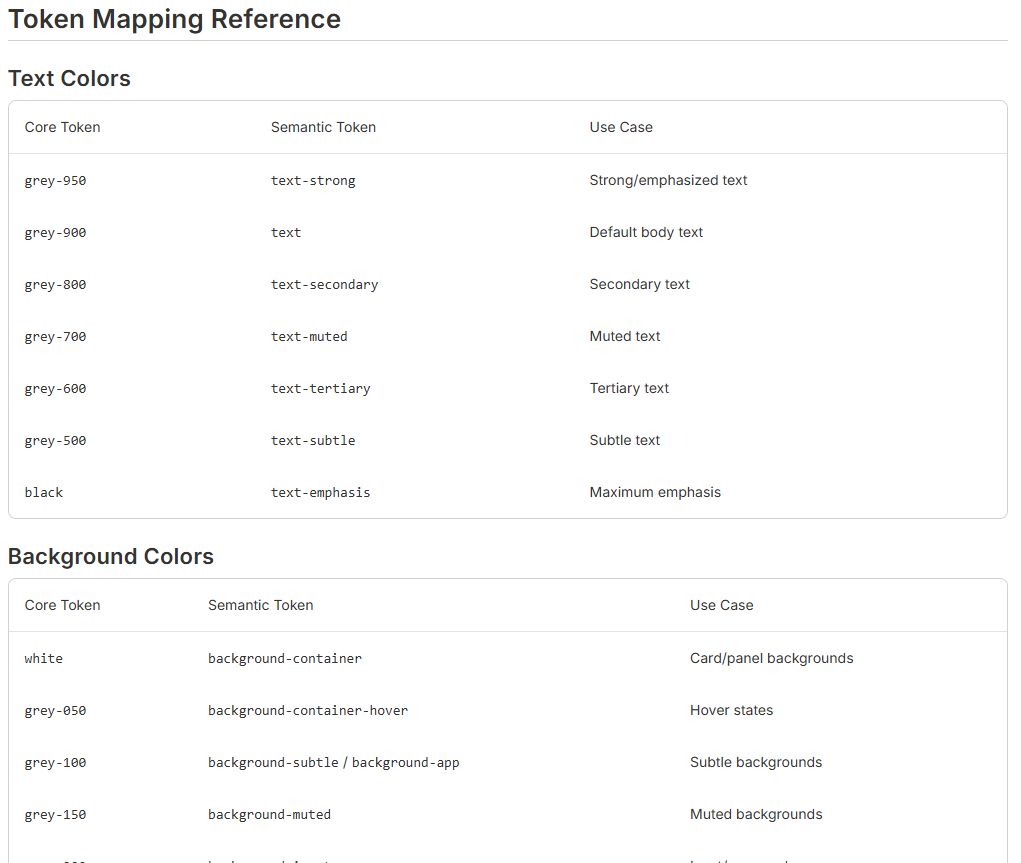The width and height of the screenshot is (1021, 863).
Task: Click the 'Background Colors' section heading
Action: tap(111, 556)
